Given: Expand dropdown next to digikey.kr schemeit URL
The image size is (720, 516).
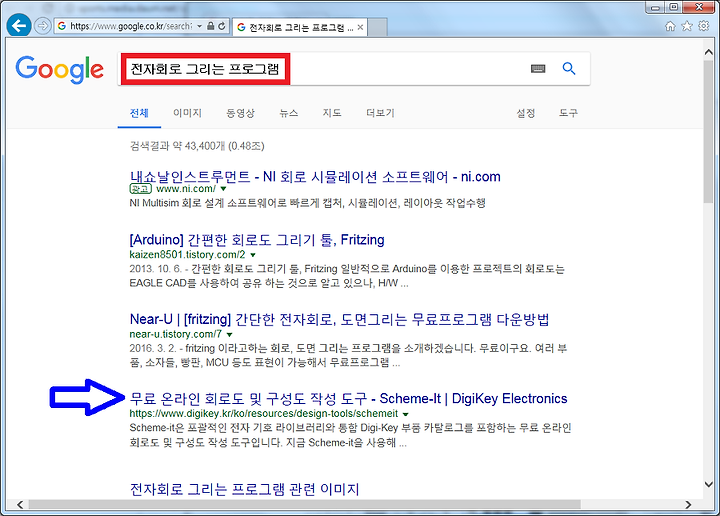Looking at the screenshot, I should 405,414.
